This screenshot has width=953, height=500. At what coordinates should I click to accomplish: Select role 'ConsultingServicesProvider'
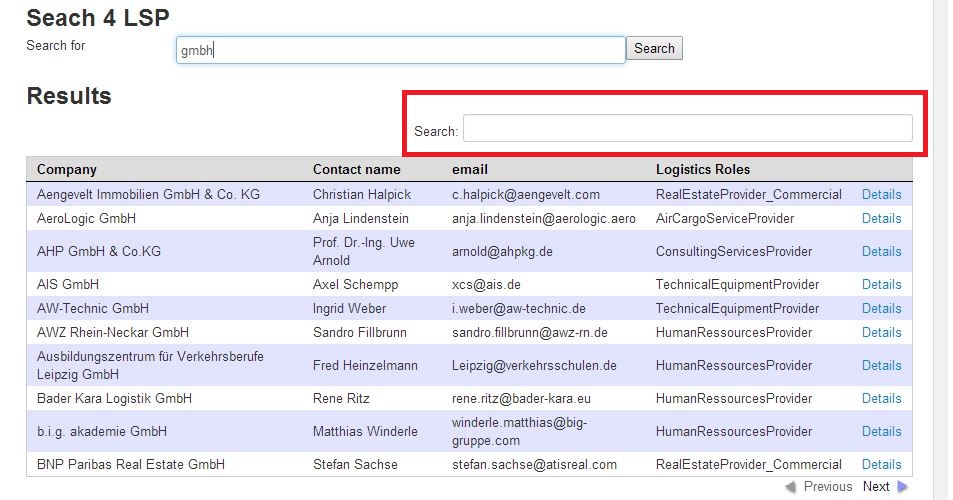[x=734, y=251]
